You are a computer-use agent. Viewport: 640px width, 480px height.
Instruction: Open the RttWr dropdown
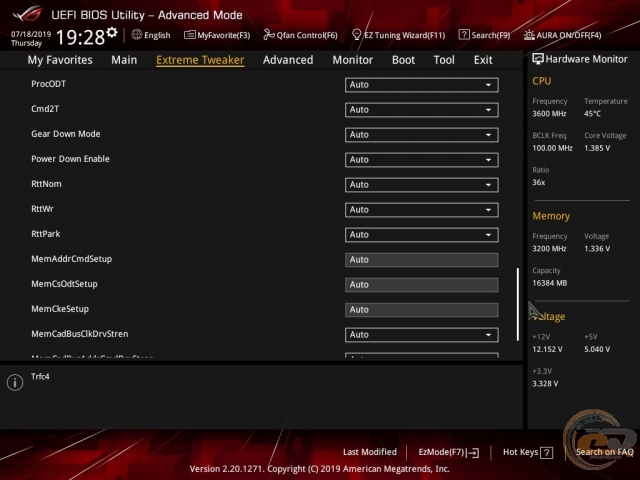(422, 210)
